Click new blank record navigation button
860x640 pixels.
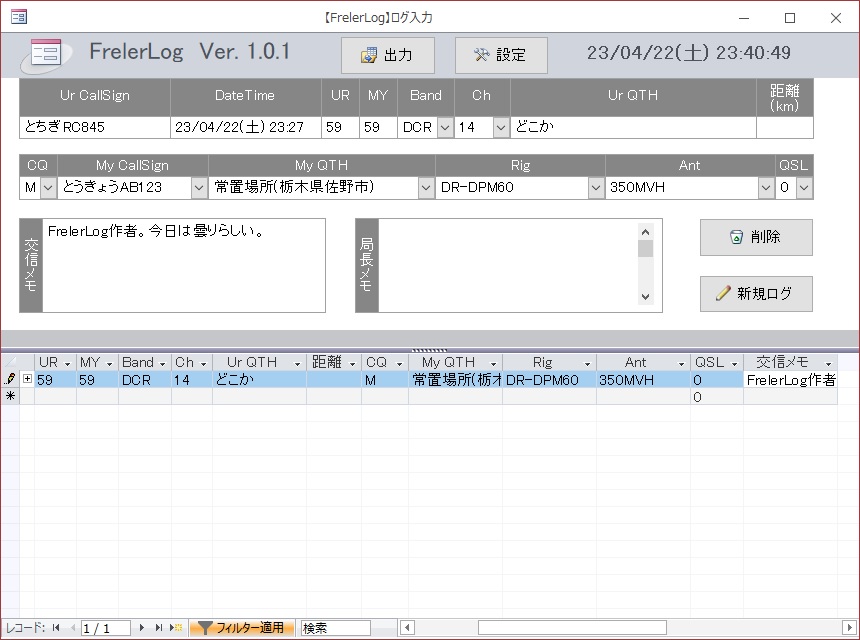pos(176,627)
